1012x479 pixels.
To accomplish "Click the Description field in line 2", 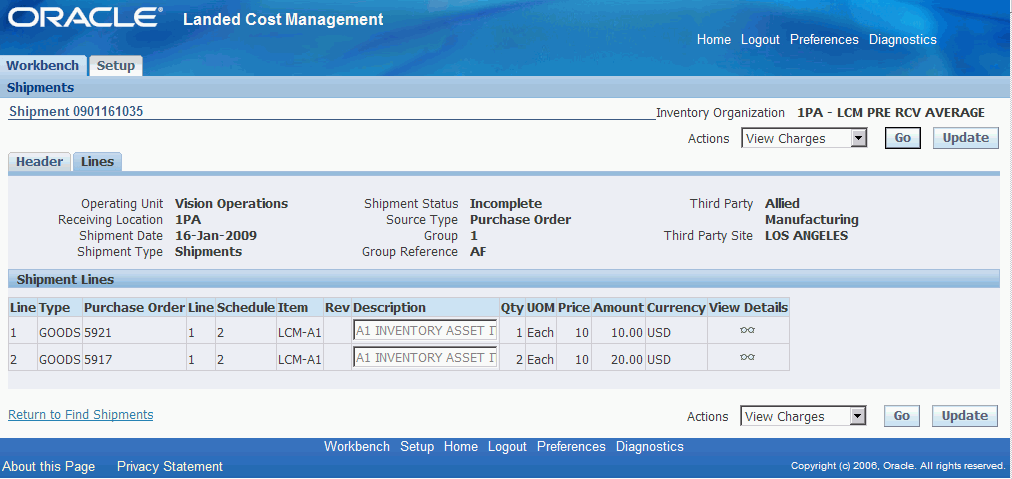I will click(x=425, y=358).
